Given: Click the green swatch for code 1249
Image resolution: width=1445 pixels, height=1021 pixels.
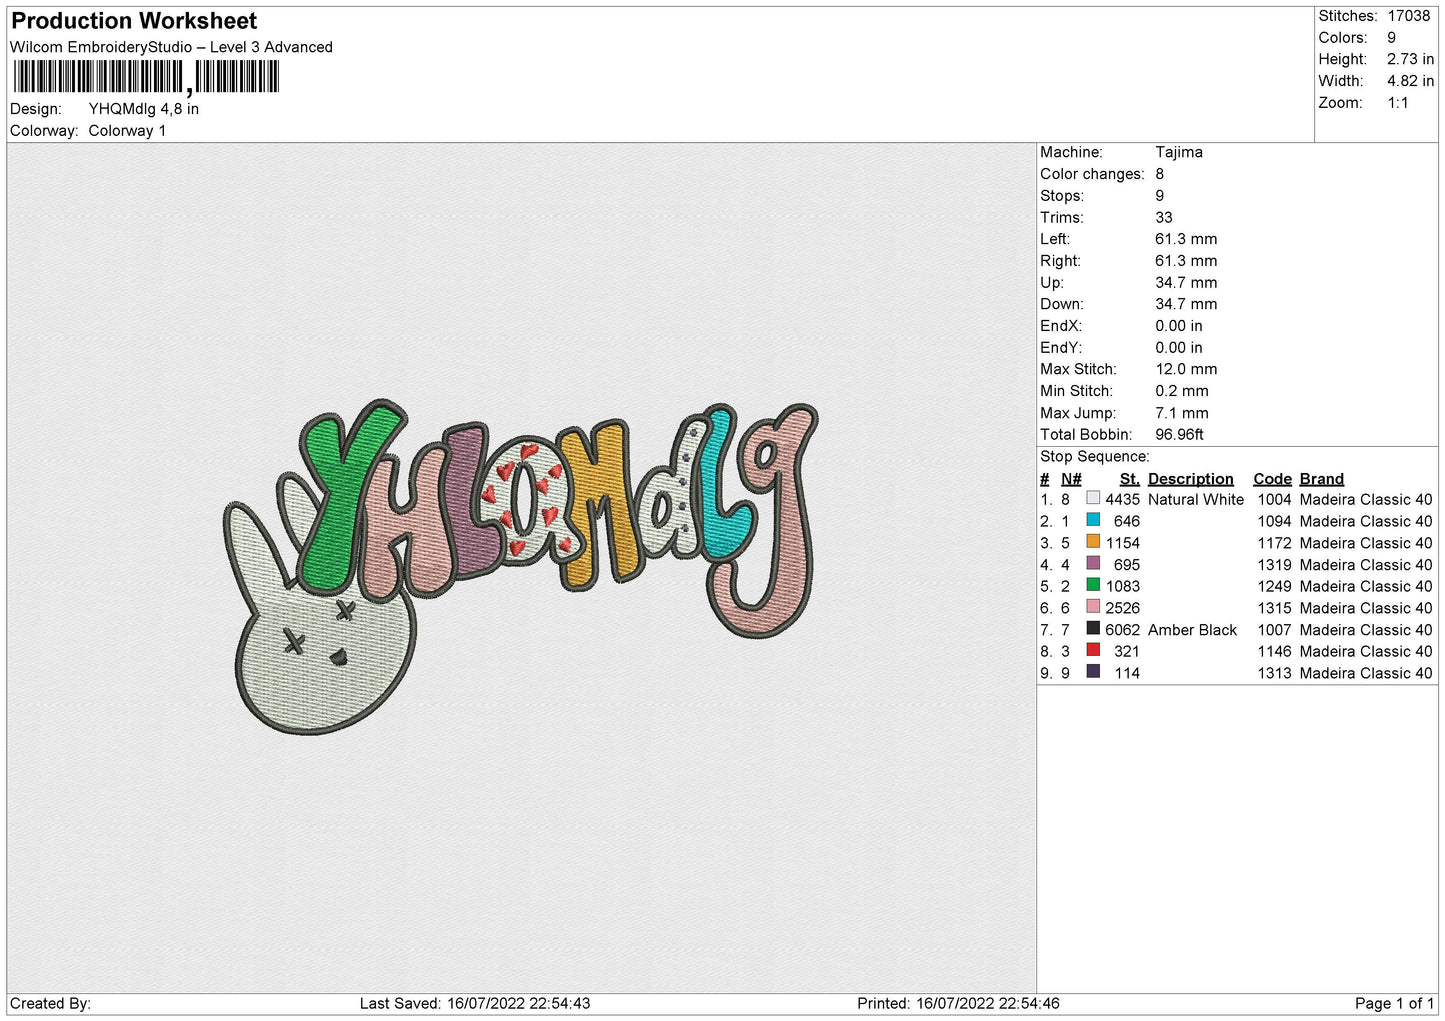Looking at the screenshot, I should click(1093, 585).
